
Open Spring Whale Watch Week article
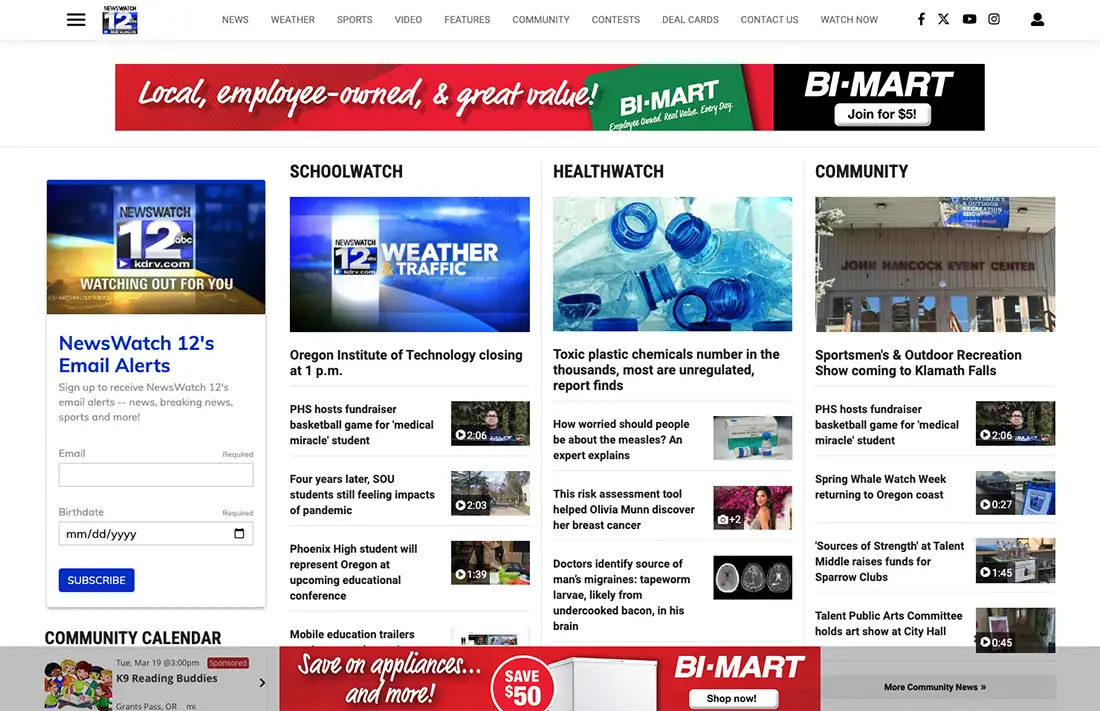pos(880,486)
